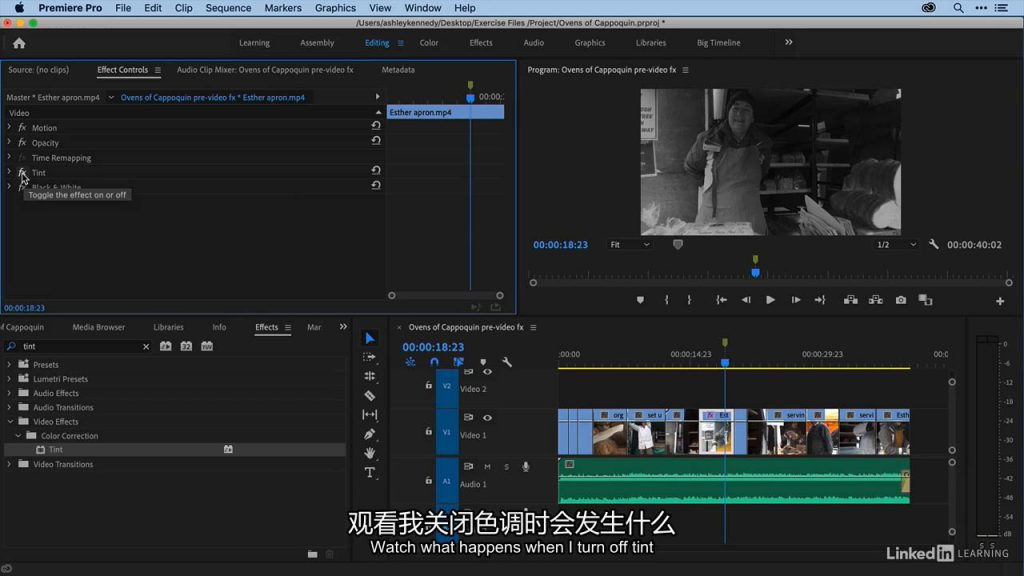The width and height of the screenshot is (1024, 576).
Task: Select the Ripple Edit tool
Action: point(370,376)
